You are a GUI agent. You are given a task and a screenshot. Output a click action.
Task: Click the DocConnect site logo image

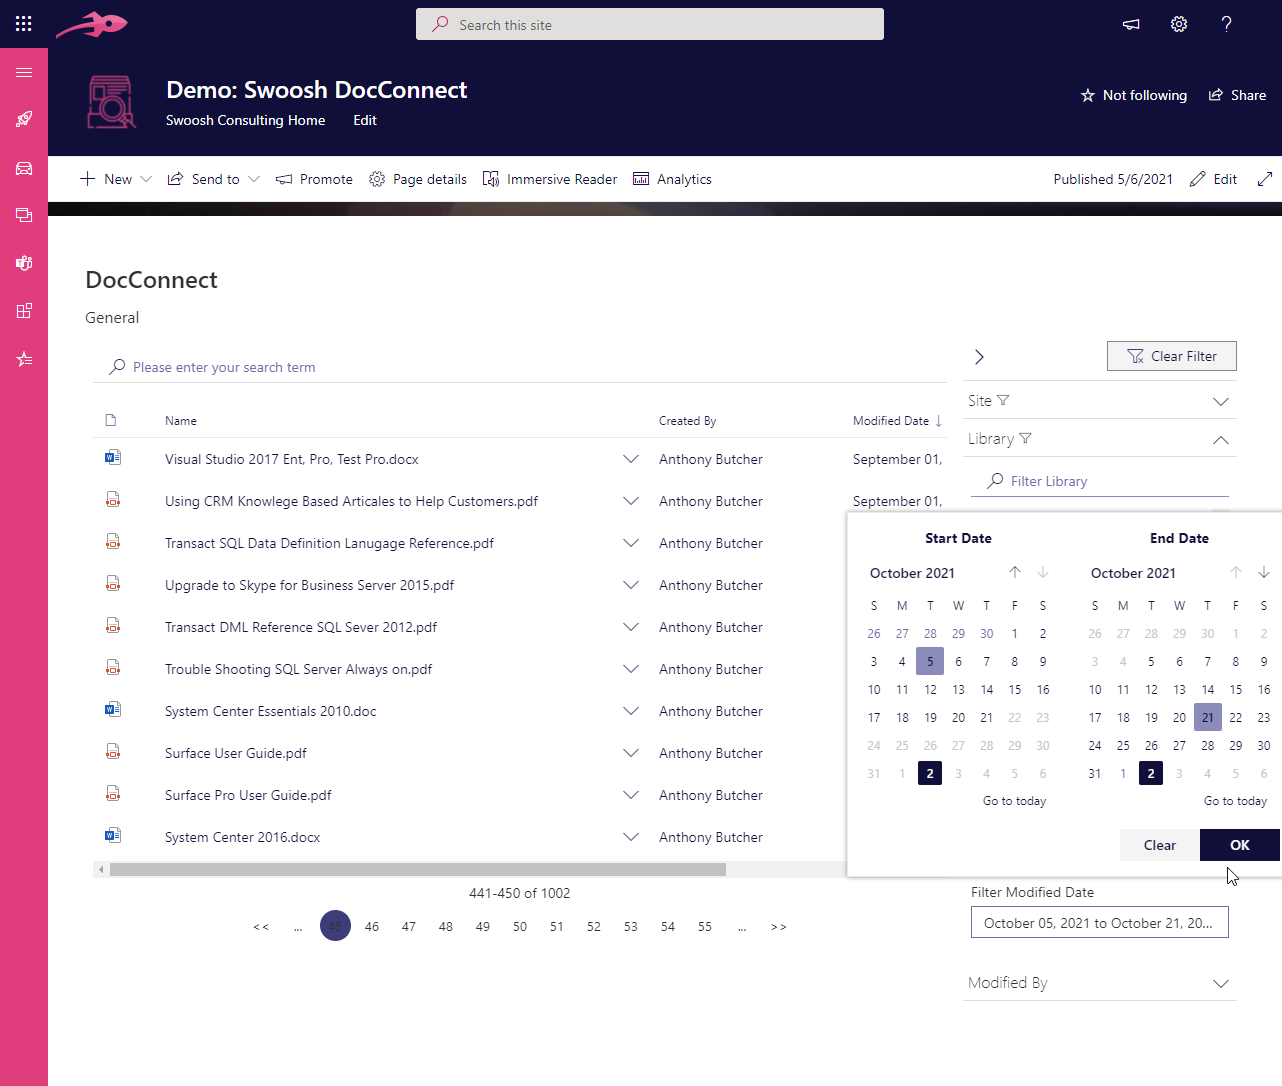(111, 102)
